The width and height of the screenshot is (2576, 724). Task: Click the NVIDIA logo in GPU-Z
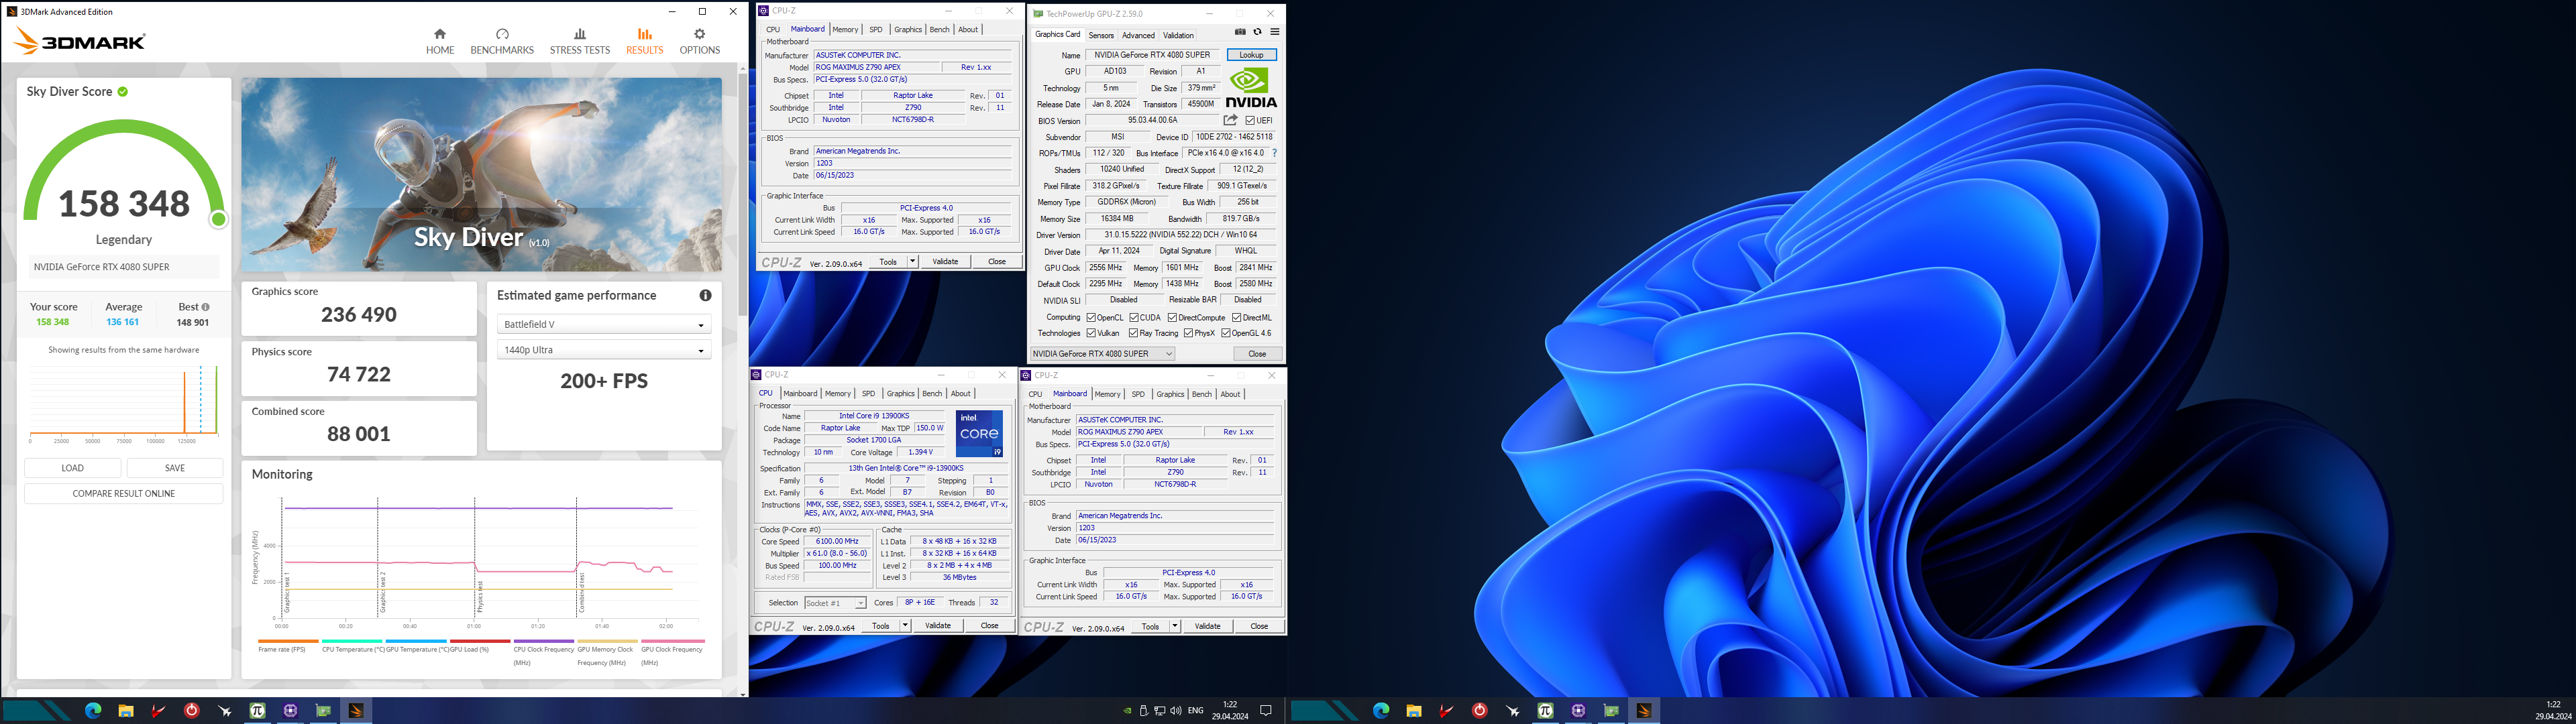tap(1251, 87)
